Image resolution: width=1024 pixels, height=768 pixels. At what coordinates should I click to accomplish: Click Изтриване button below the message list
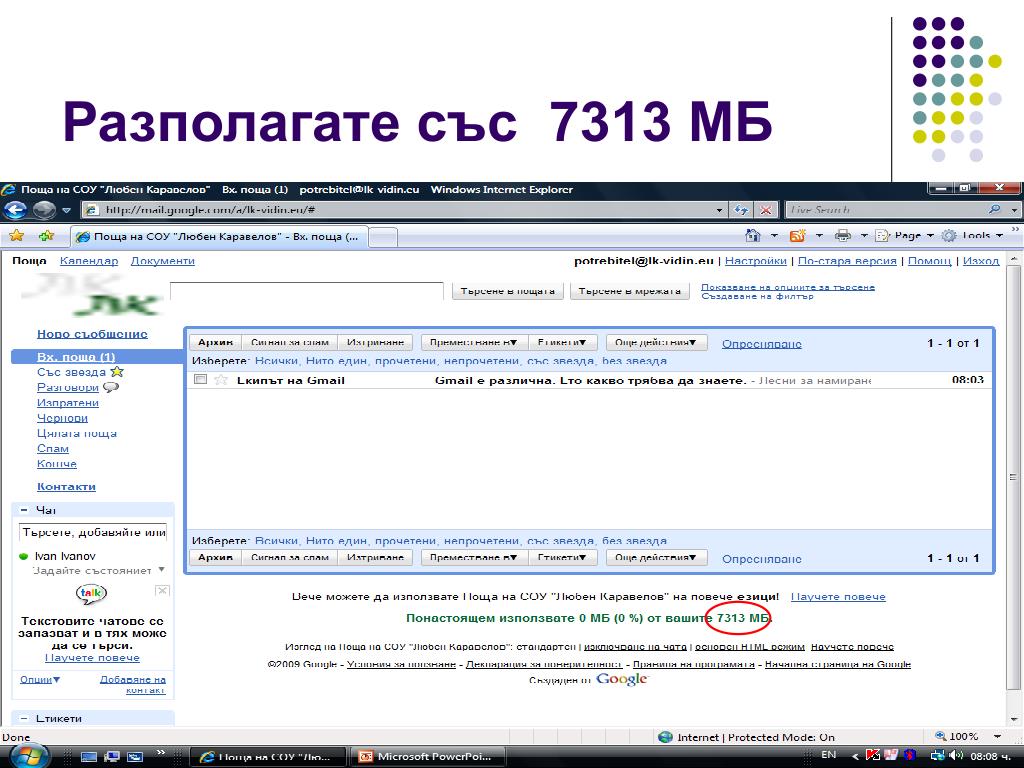[376, 557]
